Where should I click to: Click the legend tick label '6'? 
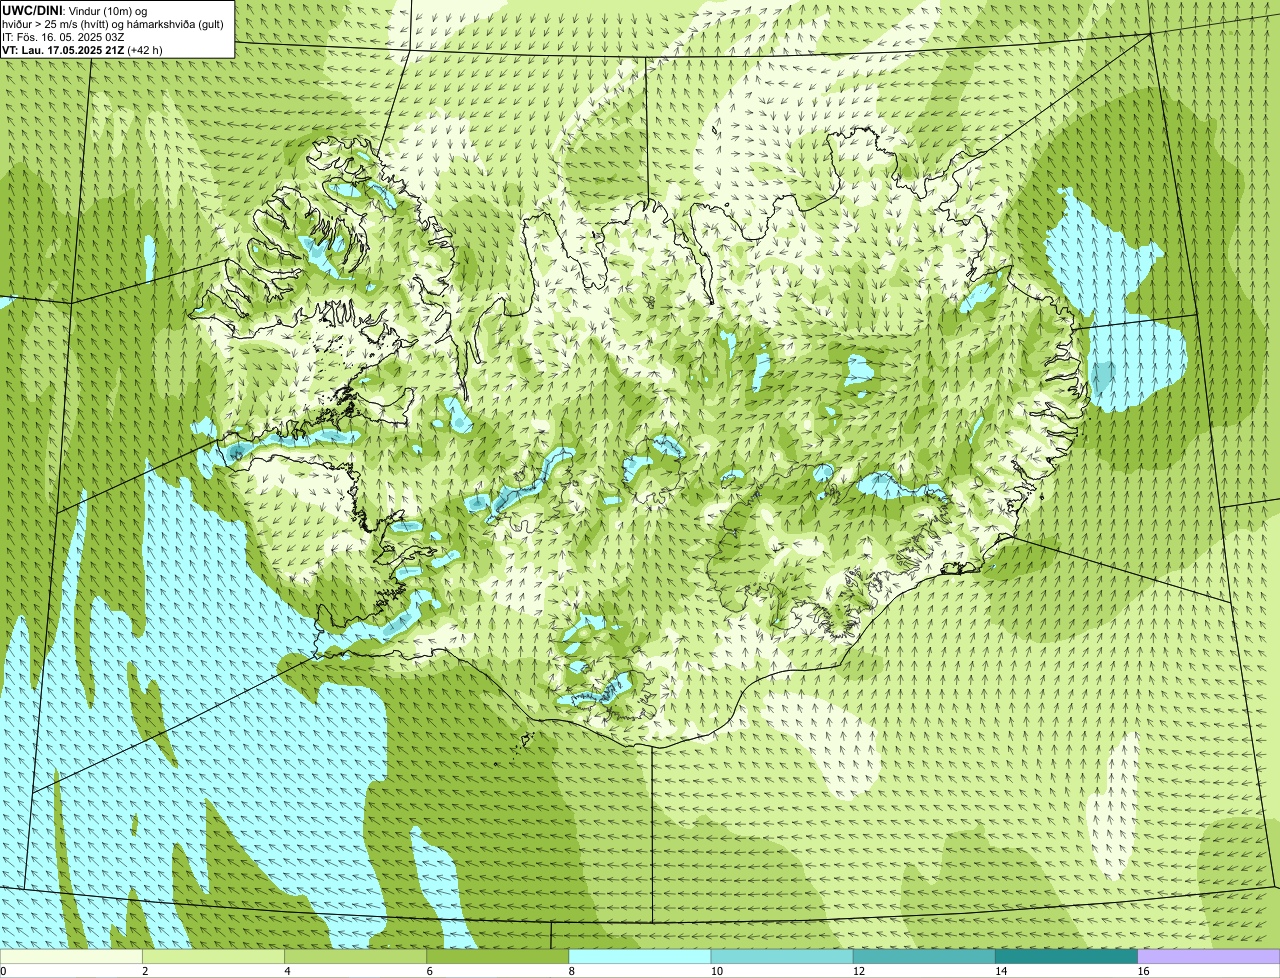click(x=430, y=971)
